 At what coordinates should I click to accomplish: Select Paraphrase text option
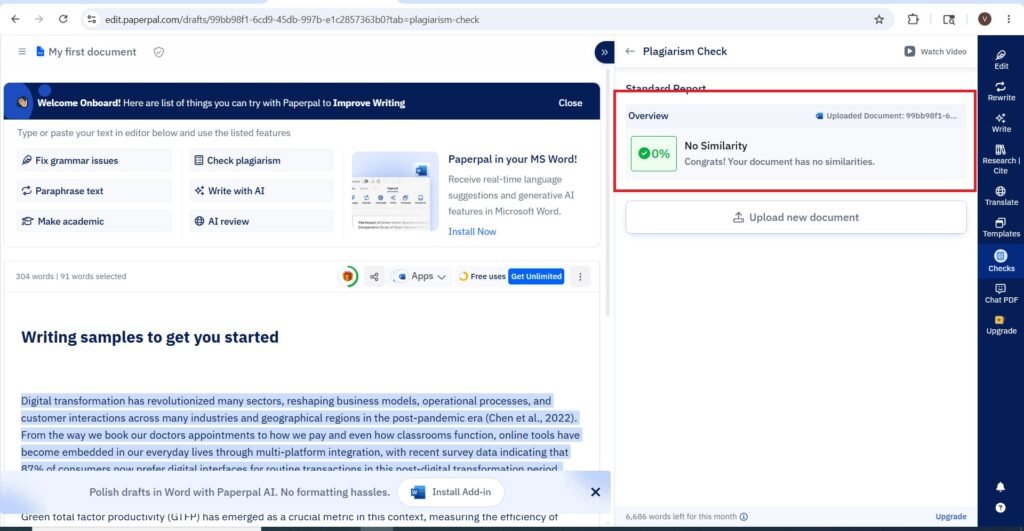click(x=94, y=191)
